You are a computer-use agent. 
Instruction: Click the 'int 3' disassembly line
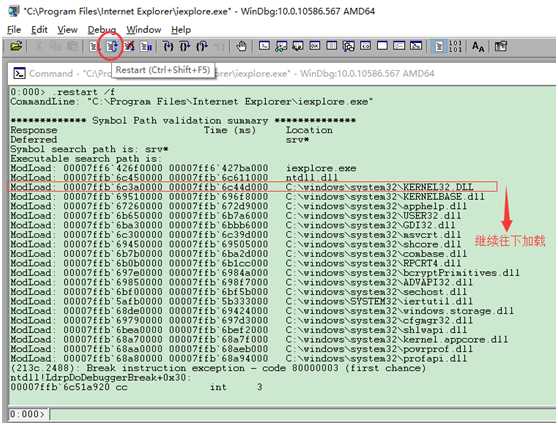point(136,387)
